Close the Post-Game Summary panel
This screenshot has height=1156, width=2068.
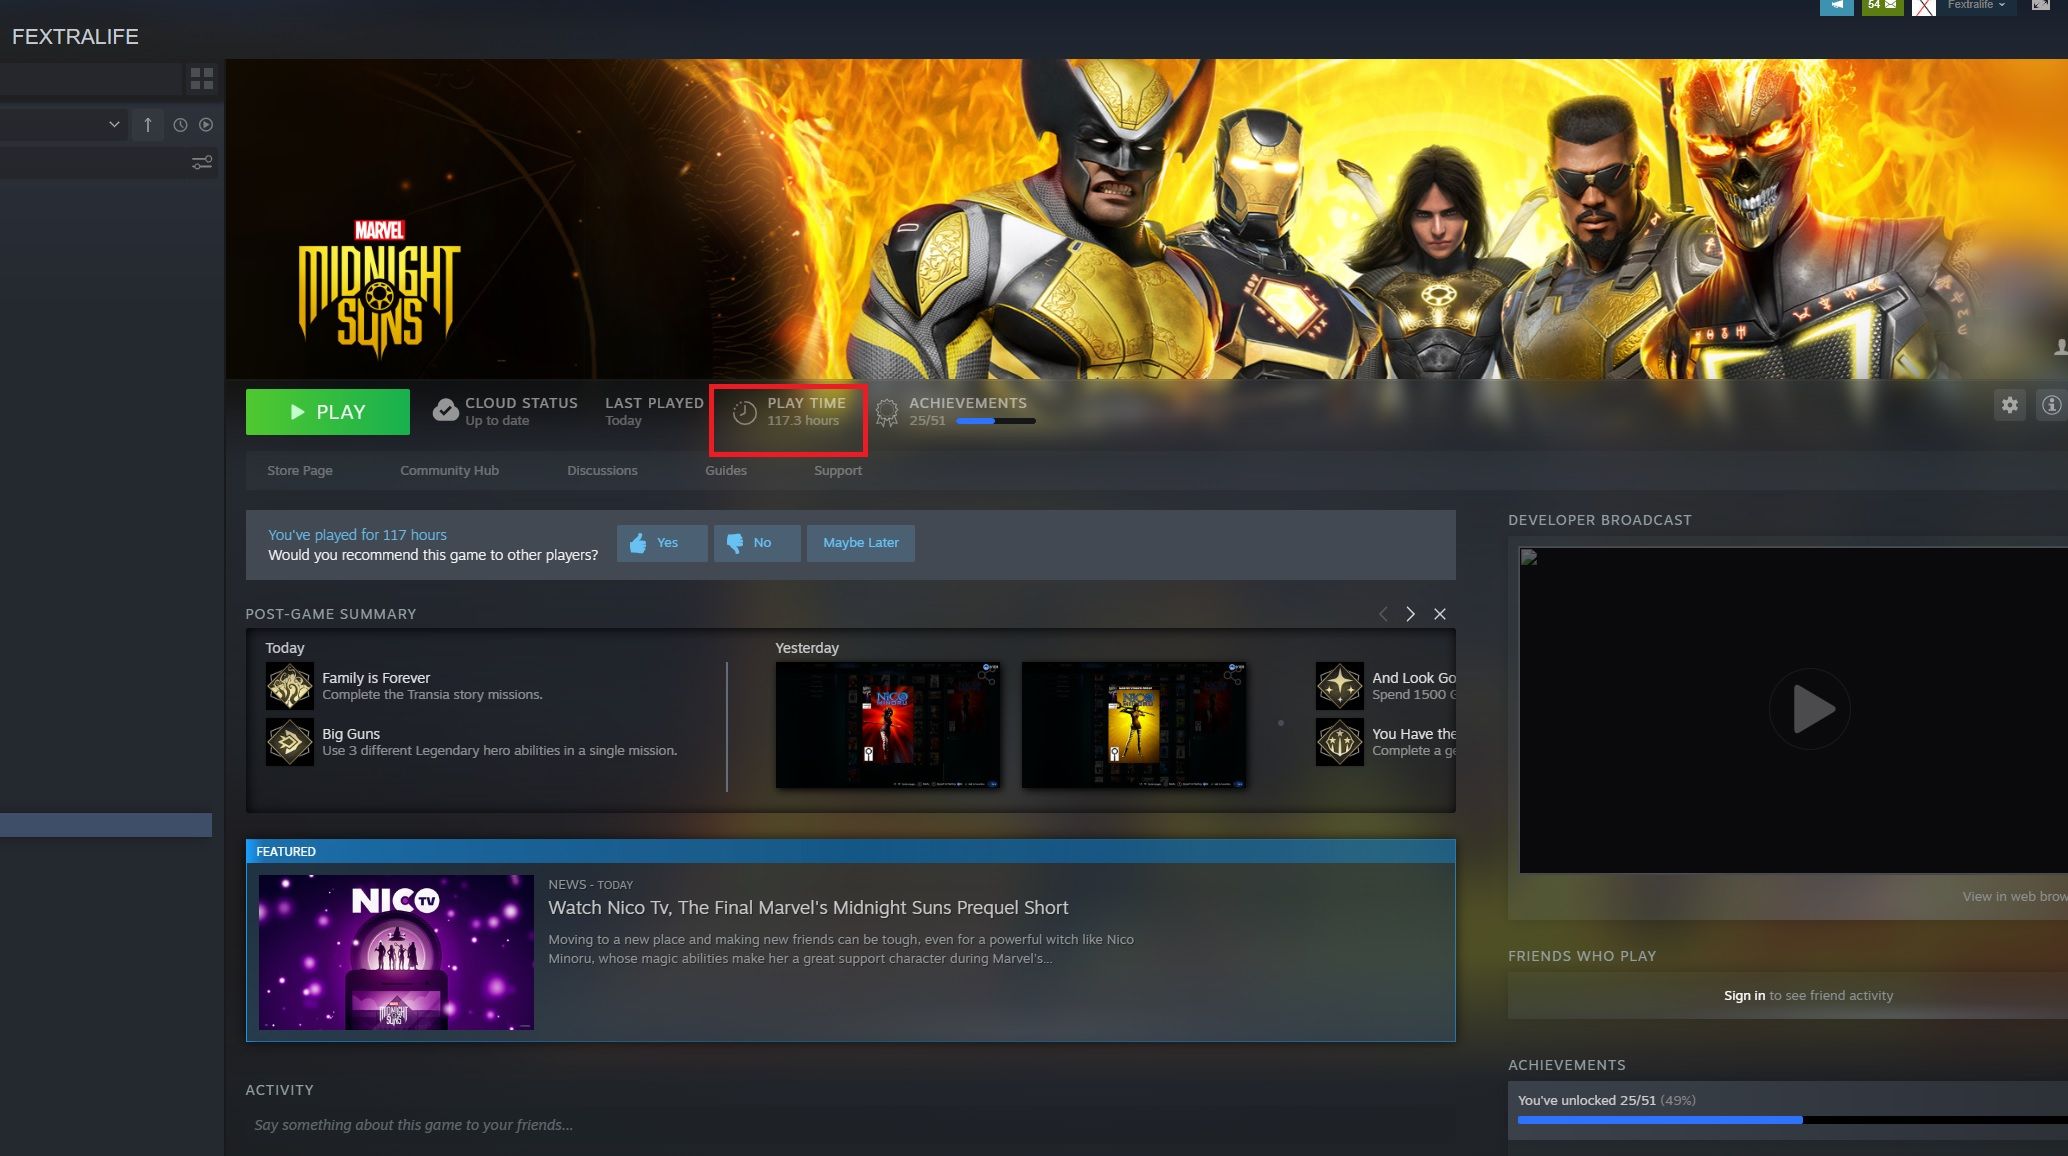(1440, 614)
